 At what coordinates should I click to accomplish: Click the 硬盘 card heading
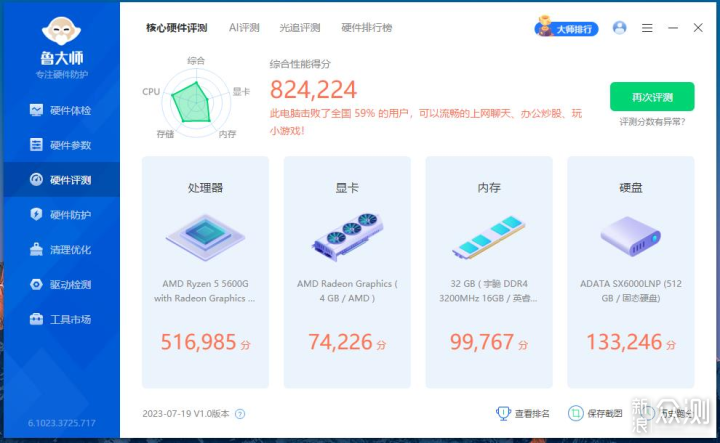[631, 188]
